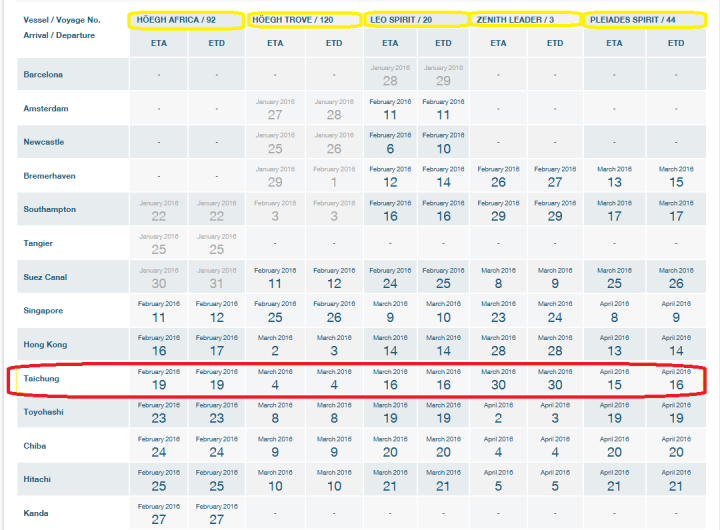
Task: Select the LEO SPIRIT / 20 vessel header
Action: (401, 20)
